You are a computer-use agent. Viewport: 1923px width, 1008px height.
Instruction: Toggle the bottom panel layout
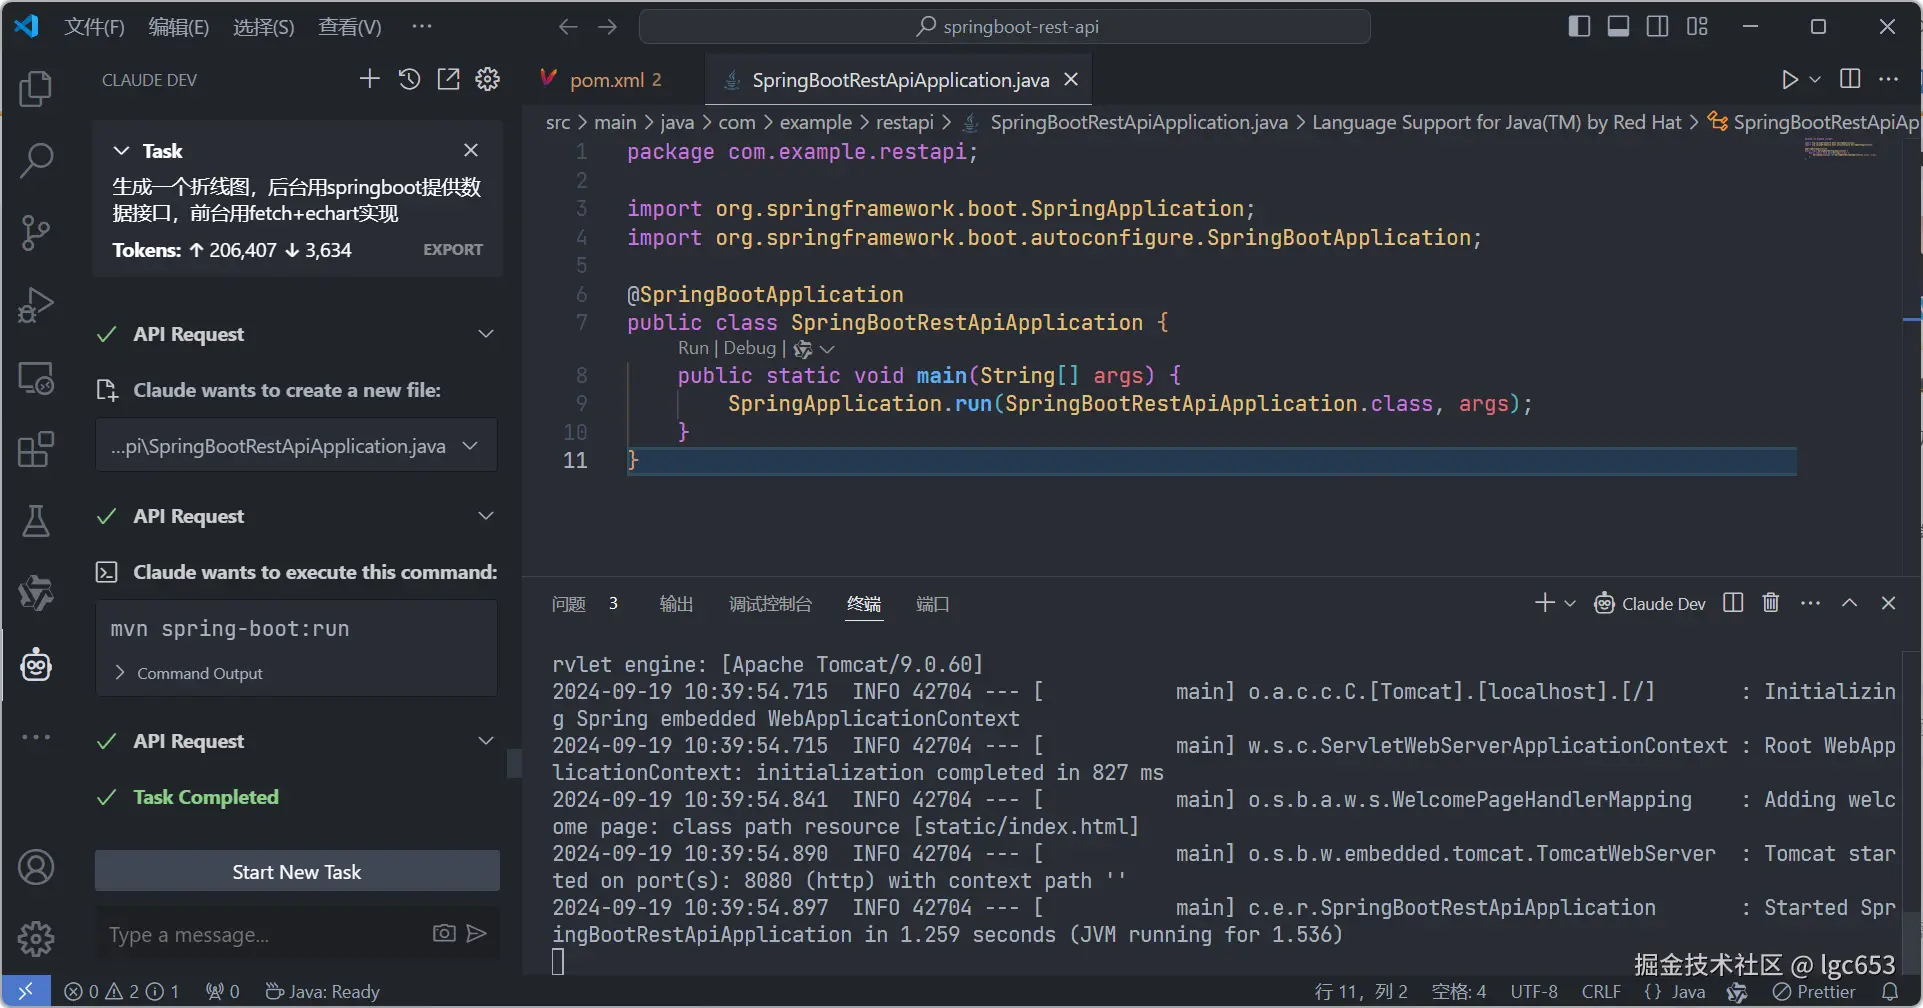click(1618, 26)
